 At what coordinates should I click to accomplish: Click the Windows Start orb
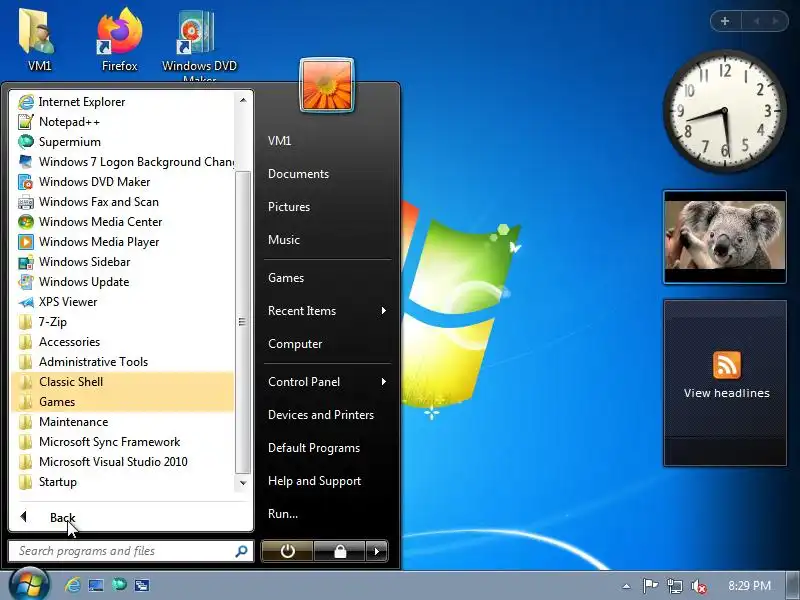pyautogui.click(x=29, y=584)
